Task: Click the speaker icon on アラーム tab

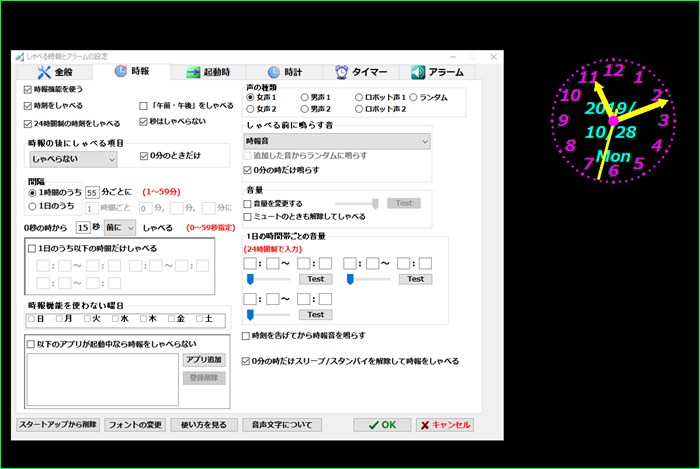Action: point(418,72)
